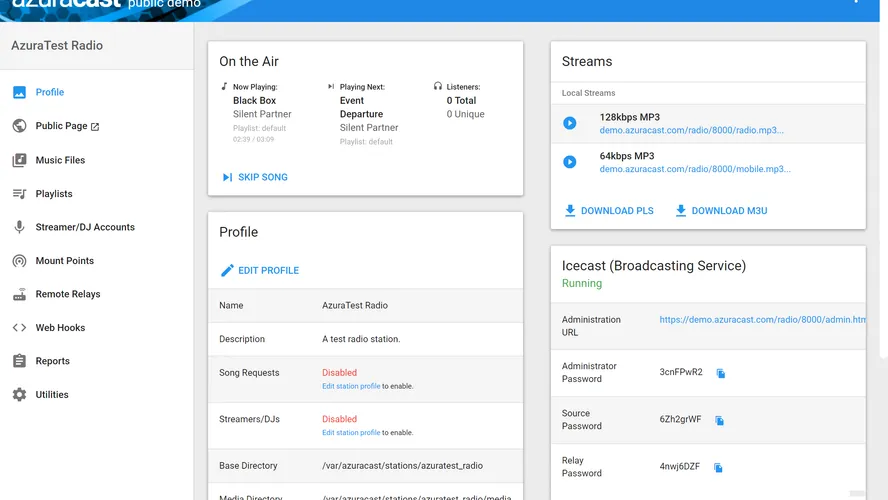Open the Playlists menu item
Image resolution: width=888 pixels, height=500 pixels.
pyautogui.click(x=54, y=194)
